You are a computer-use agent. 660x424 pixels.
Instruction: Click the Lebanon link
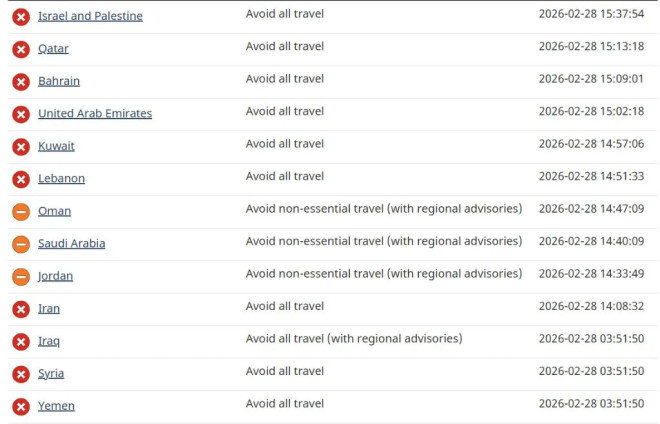point(61,179)
